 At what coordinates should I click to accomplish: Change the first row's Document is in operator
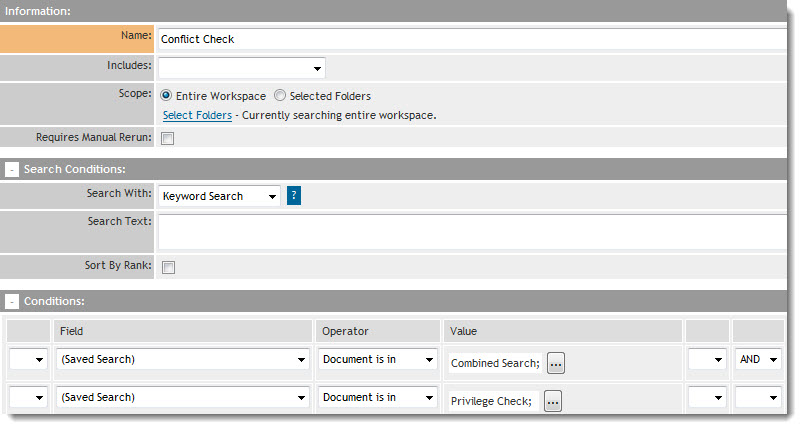(x=378, y=360)
